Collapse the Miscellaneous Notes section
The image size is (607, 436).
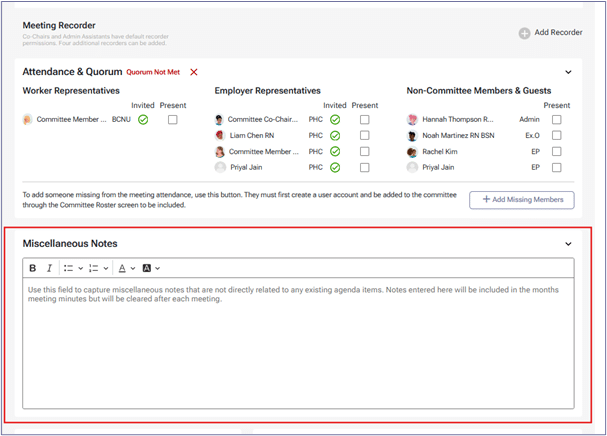[x=568, y=244]
